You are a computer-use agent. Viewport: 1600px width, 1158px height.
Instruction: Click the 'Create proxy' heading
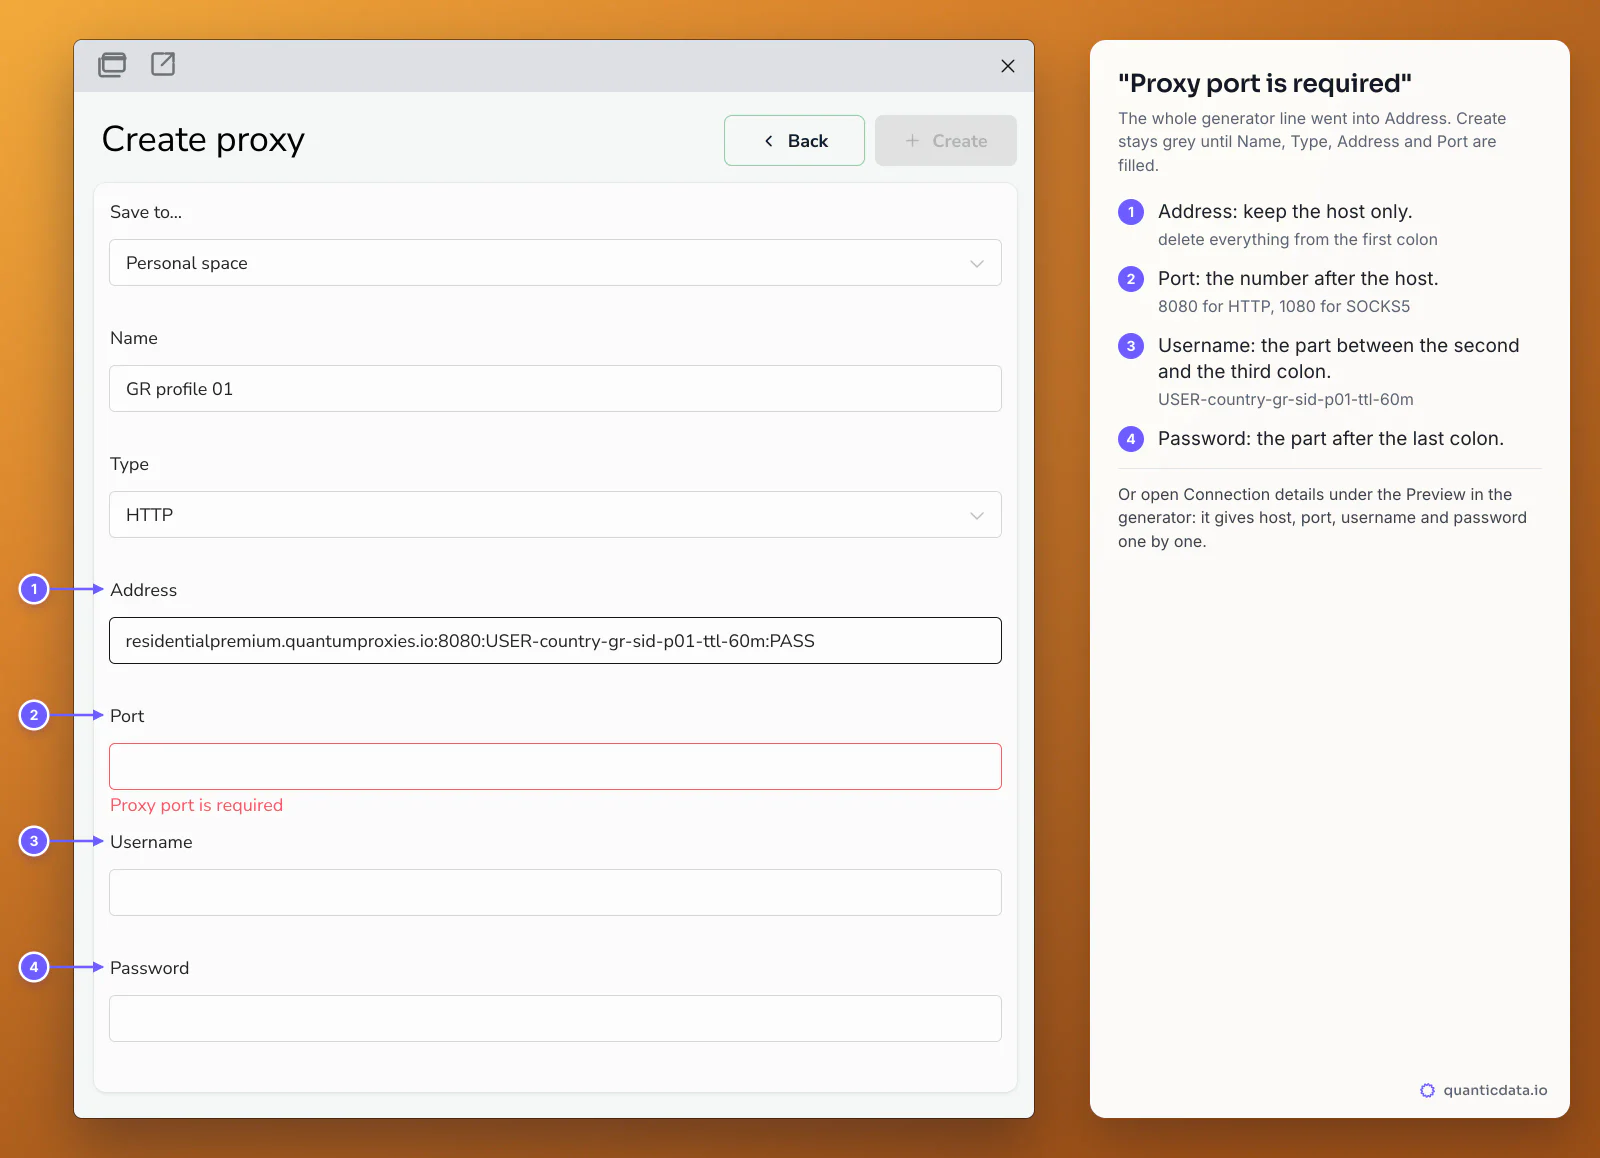coord(203,140)
